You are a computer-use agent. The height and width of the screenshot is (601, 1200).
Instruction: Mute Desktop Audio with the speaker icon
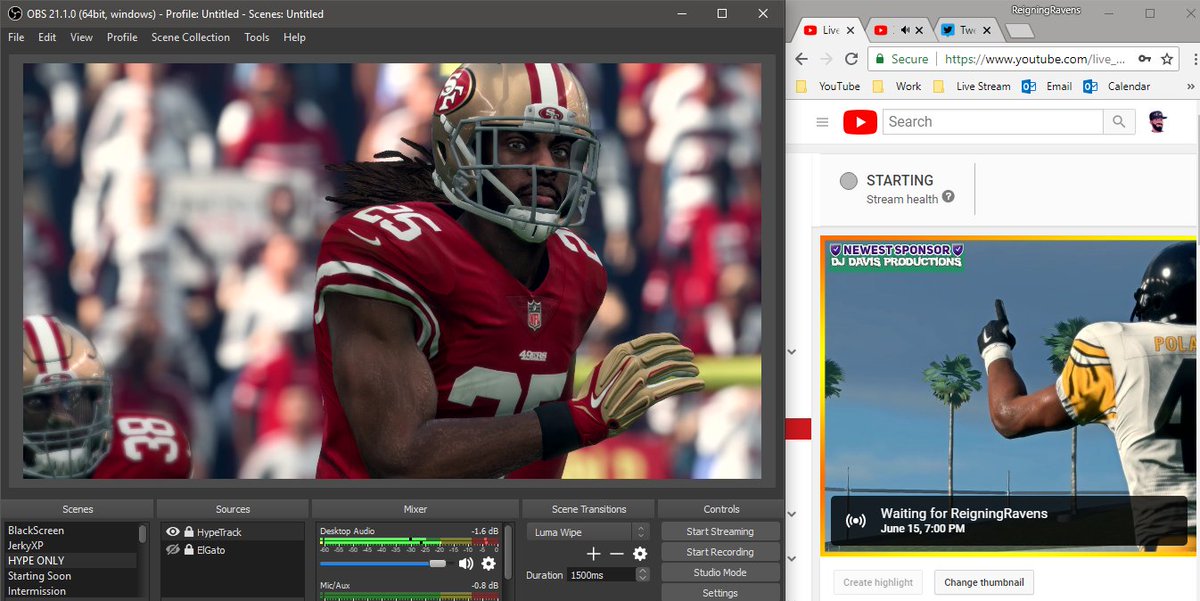click(x=466, y=564)
